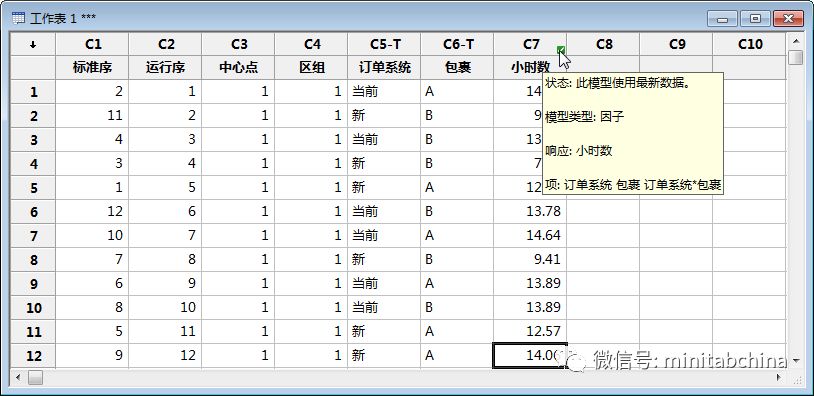Minimize the worksheet window
Image resolution: width=814 pixels, height=396 pixels.
[x=722, y=19]
